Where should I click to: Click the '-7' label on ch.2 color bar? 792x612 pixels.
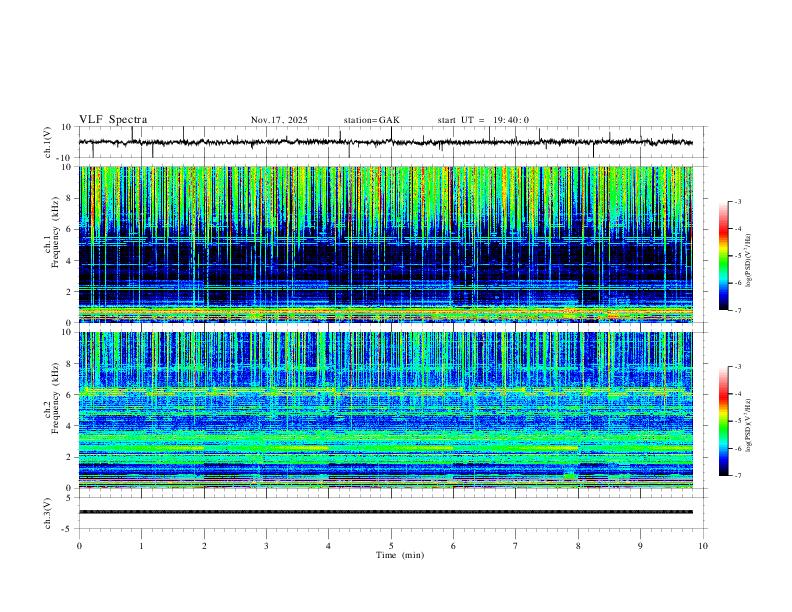(x=737, y=476)
